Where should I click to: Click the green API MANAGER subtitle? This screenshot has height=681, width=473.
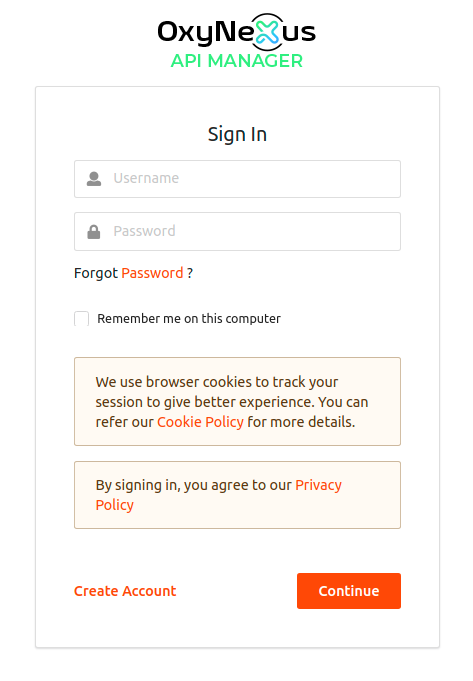237,61
